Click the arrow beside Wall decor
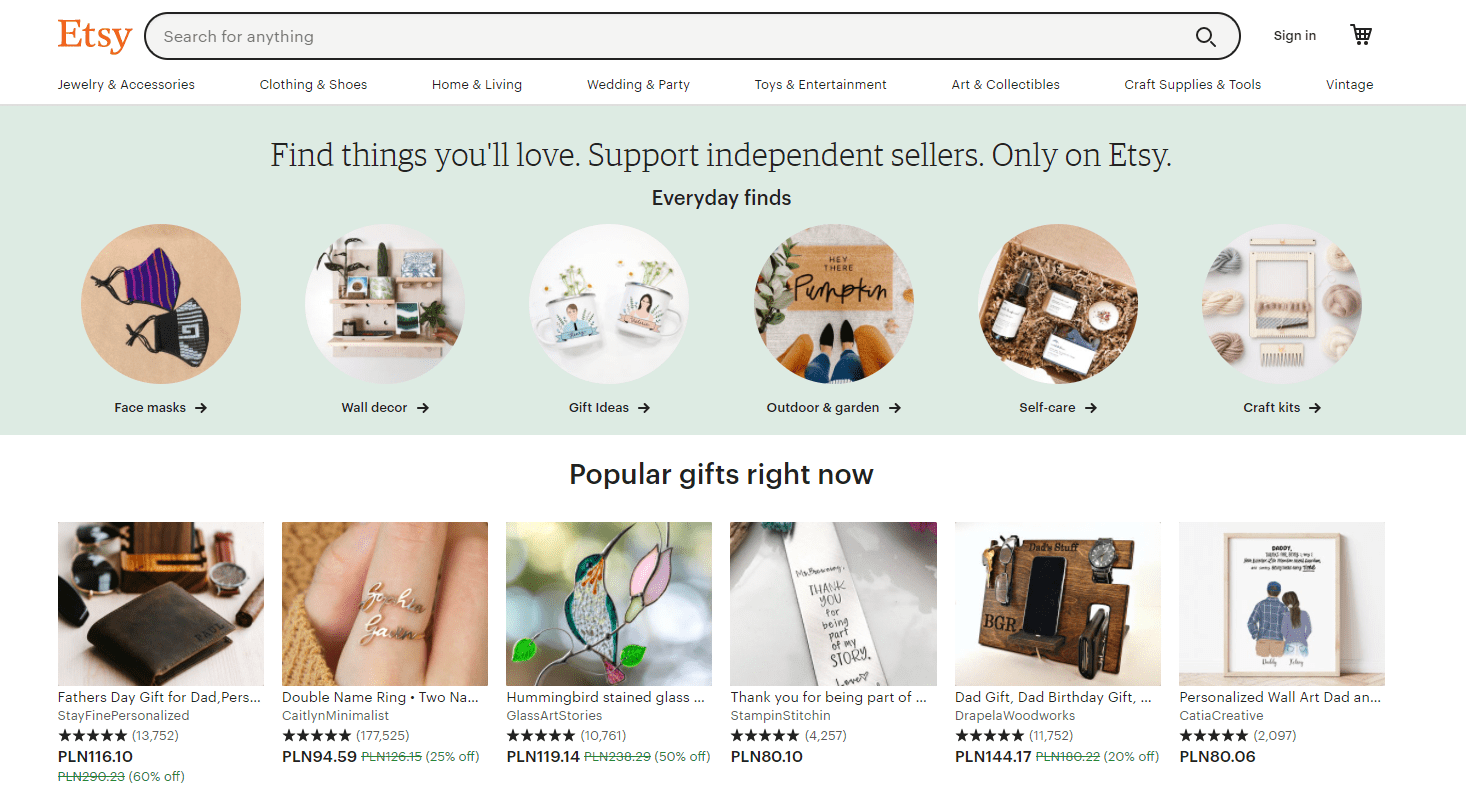The width and height of the screenshot is (1466, 795). pyautogui.click(x=426, y=407)
